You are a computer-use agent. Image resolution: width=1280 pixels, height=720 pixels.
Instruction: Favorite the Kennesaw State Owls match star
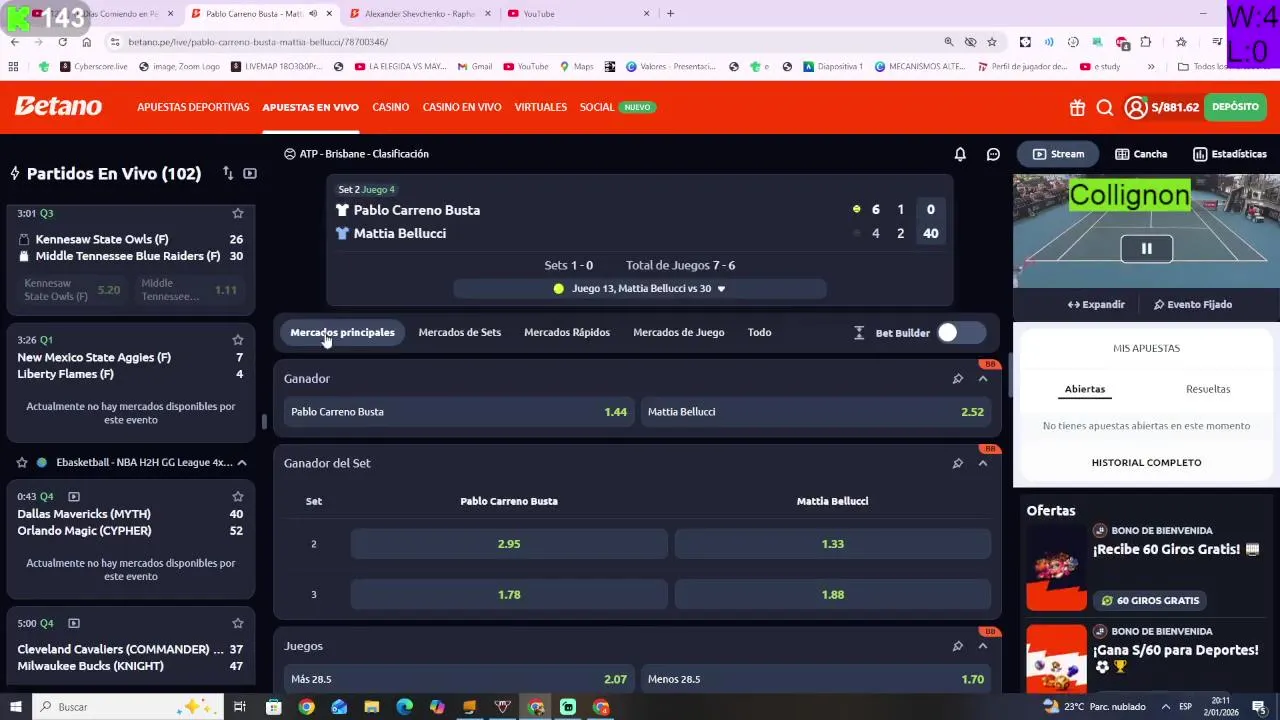(x=238, y=213)
